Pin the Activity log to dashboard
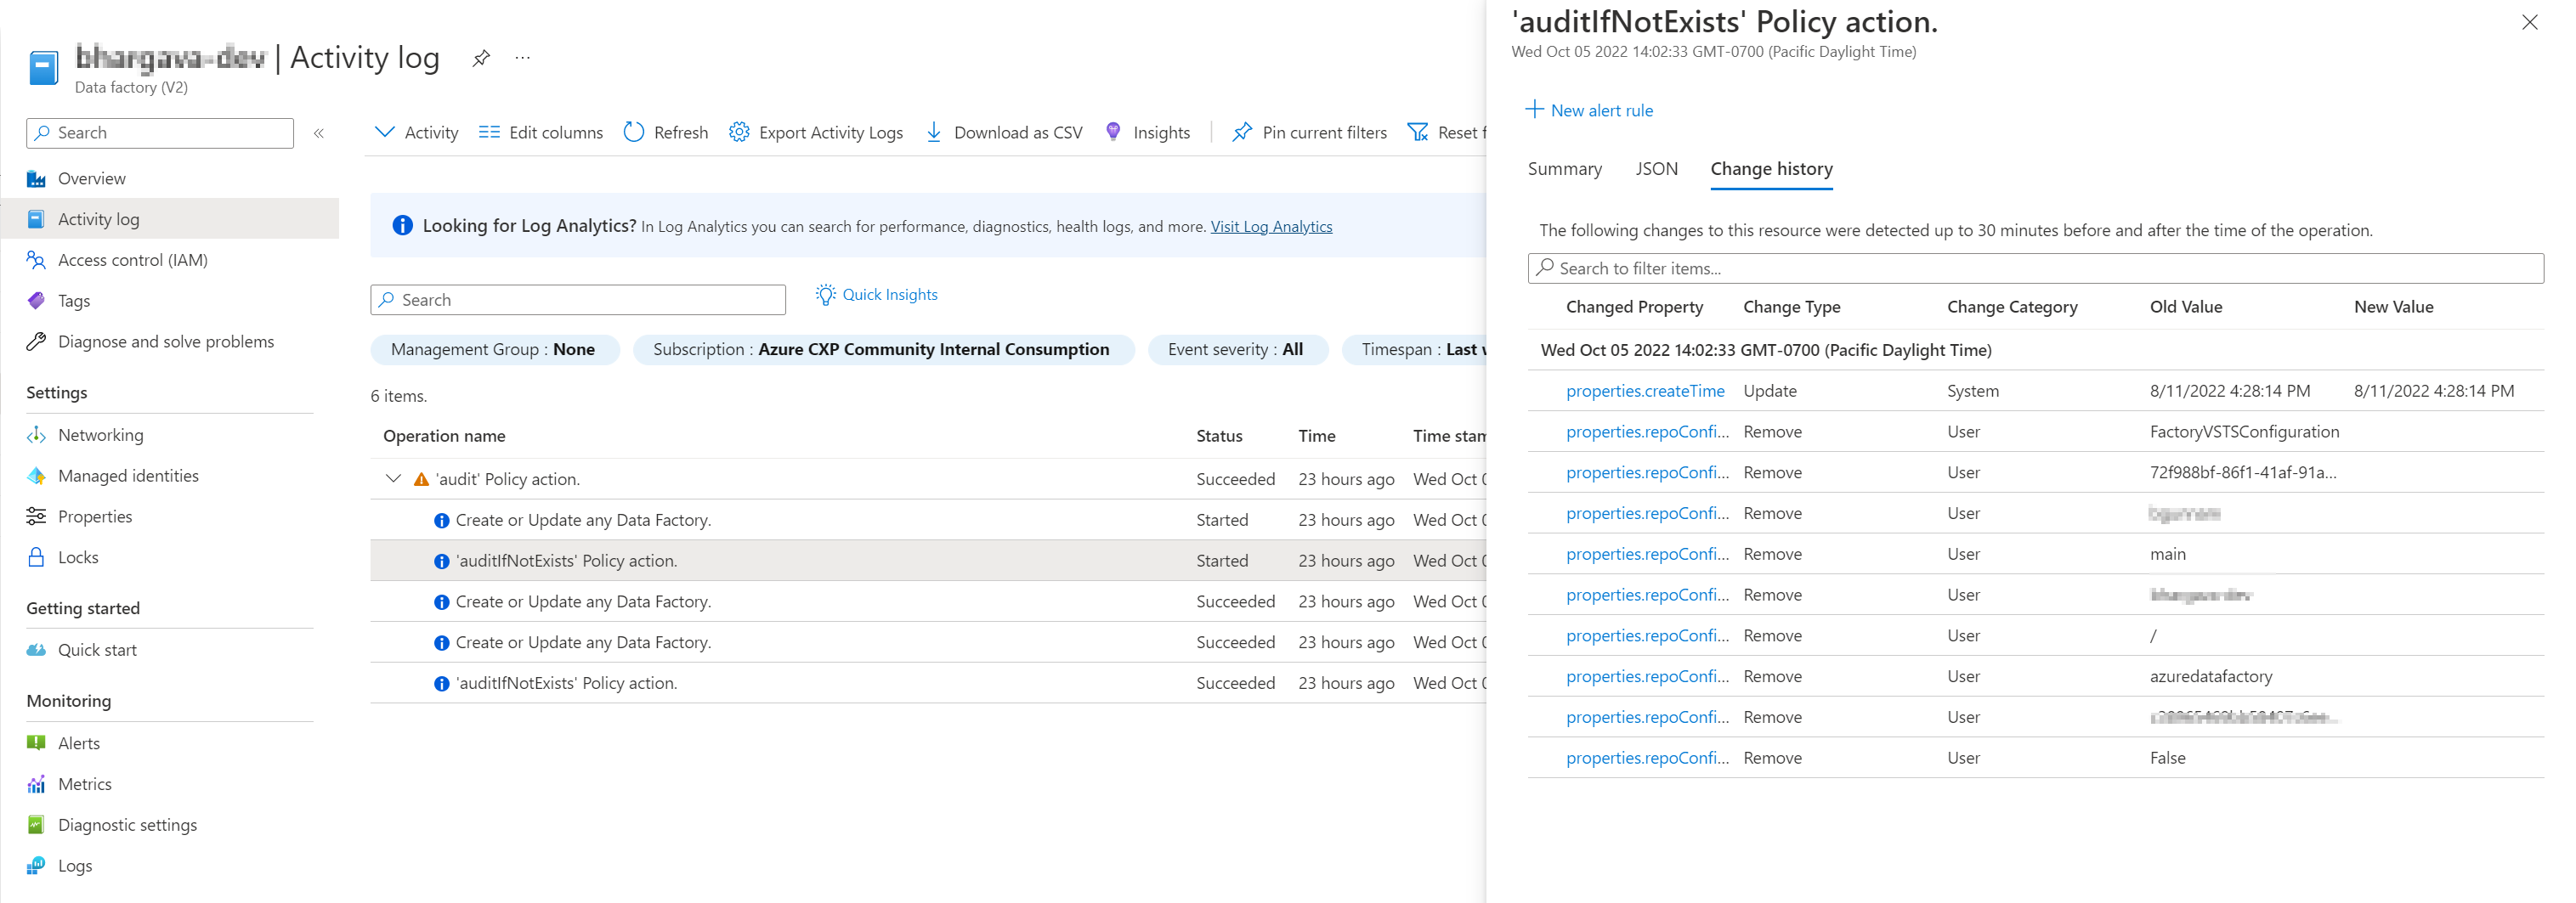This screenshot has height=903, width=2576. pos(481,58)
